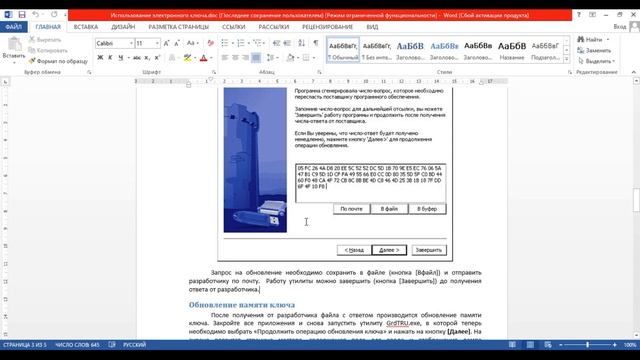Cut selection with Вырезать
The image size is (640, 360).
tap(45, 40)
